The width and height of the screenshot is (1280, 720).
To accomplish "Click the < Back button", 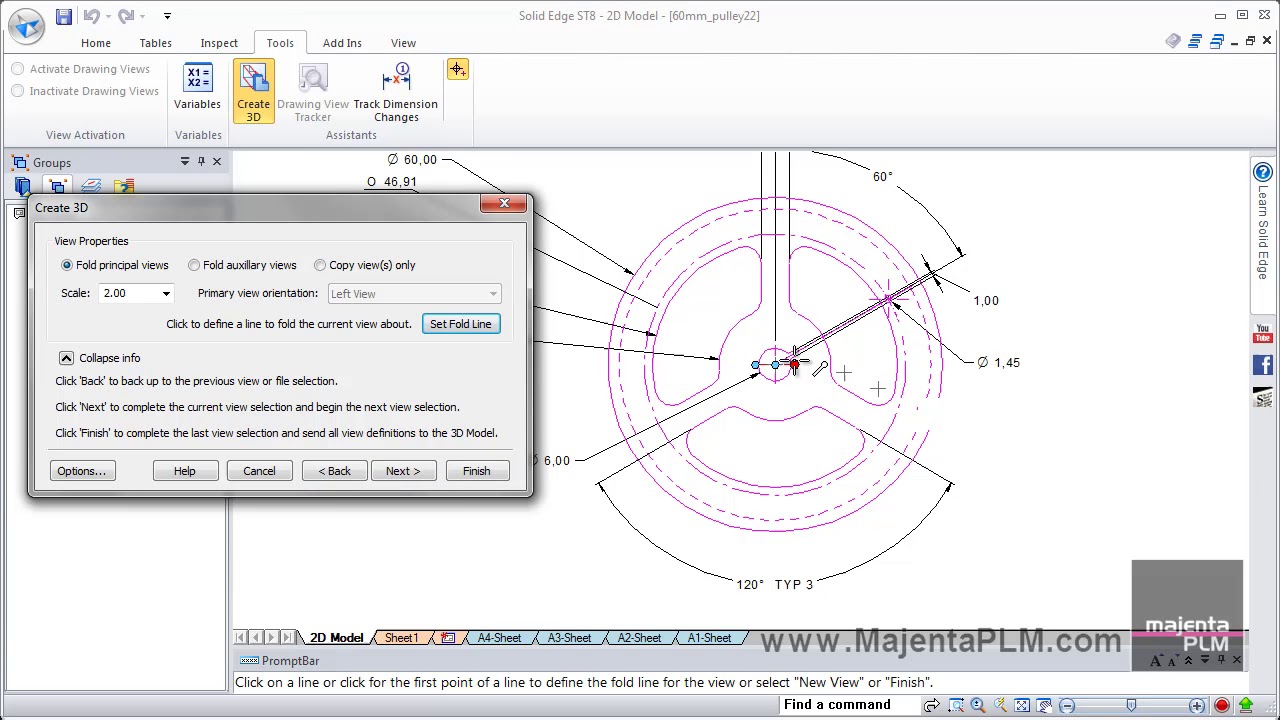I will (x=335, y=471).
